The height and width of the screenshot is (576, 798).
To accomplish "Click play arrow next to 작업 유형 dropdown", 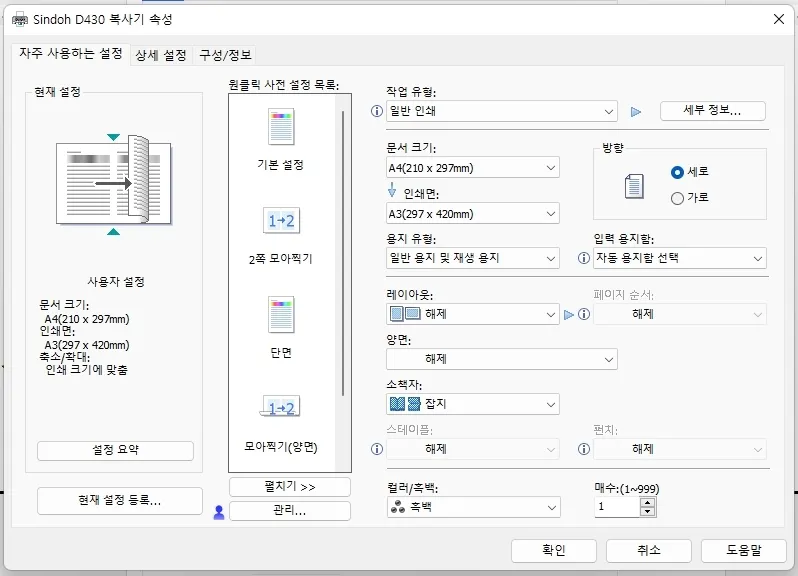I will (636, 111).
